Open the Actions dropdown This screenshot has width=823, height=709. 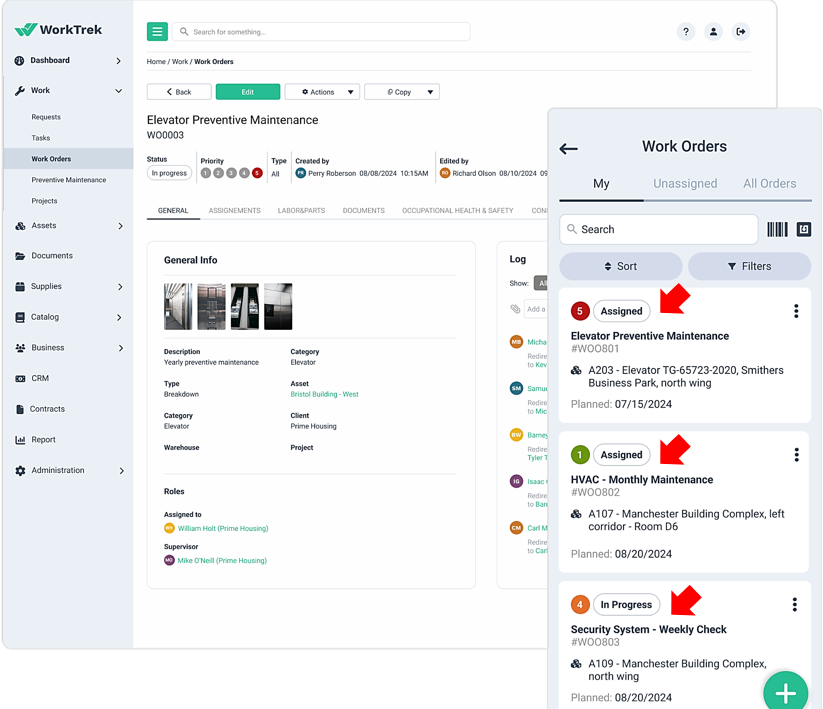click(322, 91)
